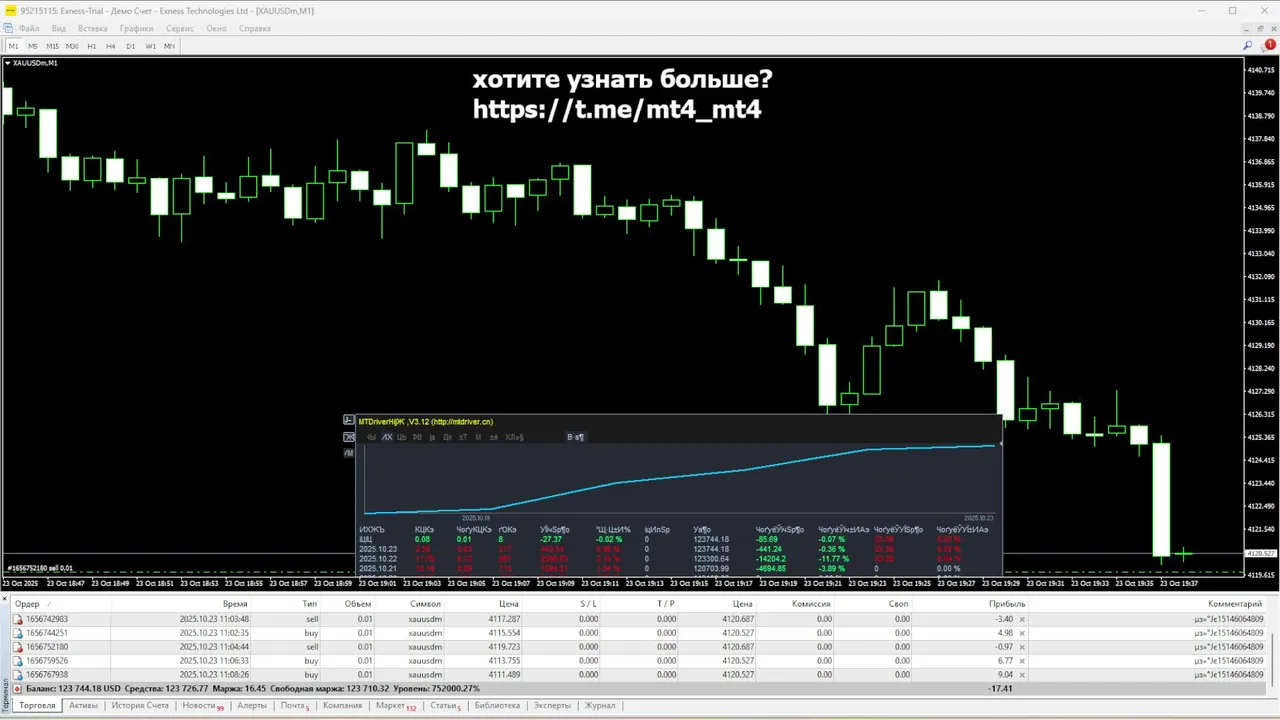The width and height of the screenshot is (1280, 720).
Task: Switch chart to the MN timeframe
Action: click(x=169, y=46)
